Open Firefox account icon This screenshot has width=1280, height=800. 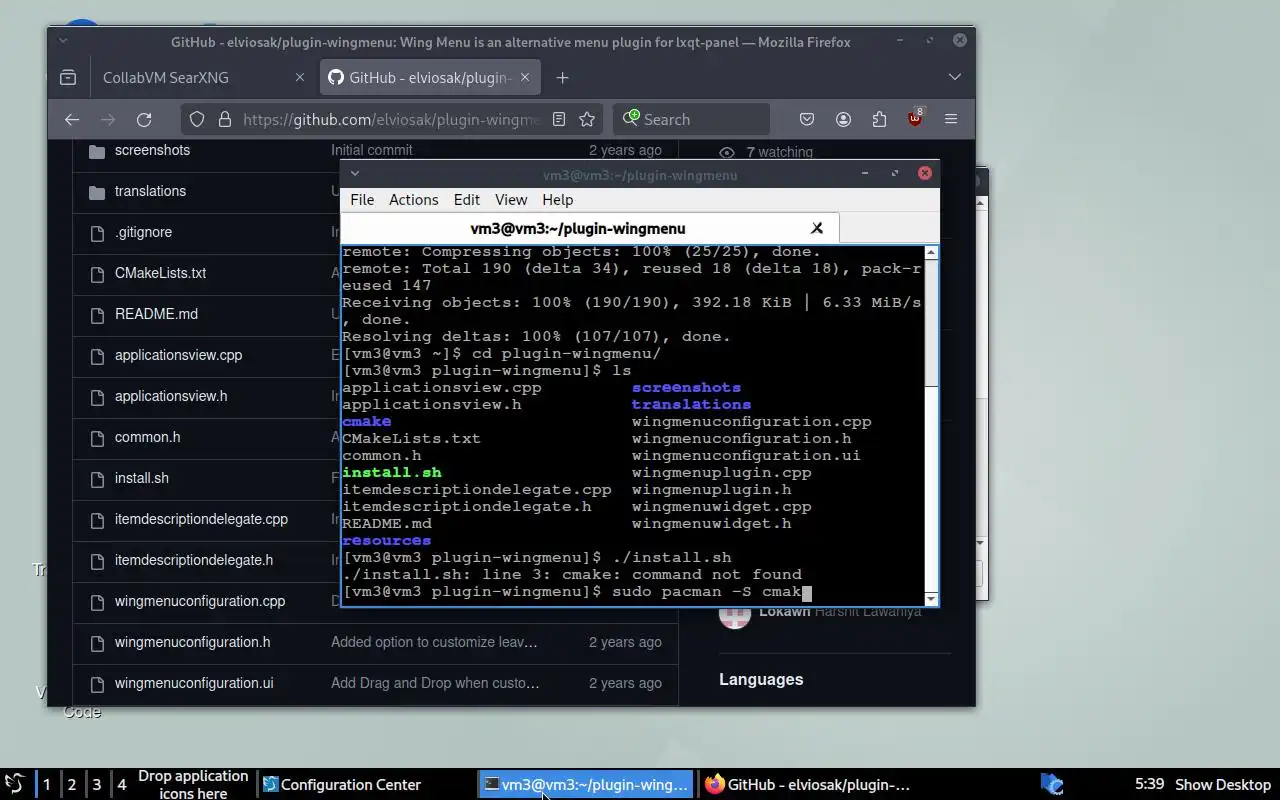(x=843, y=119)
